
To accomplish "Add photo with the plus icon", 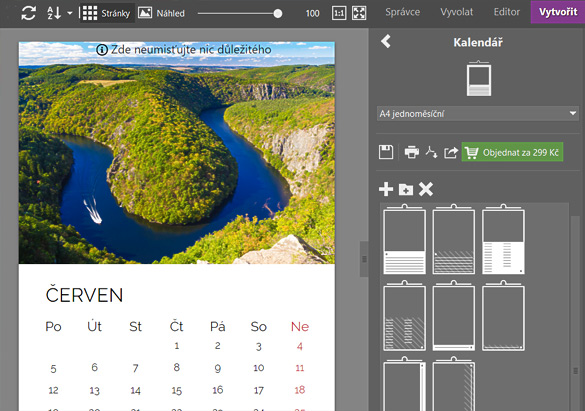I will (x=386, y=189).
